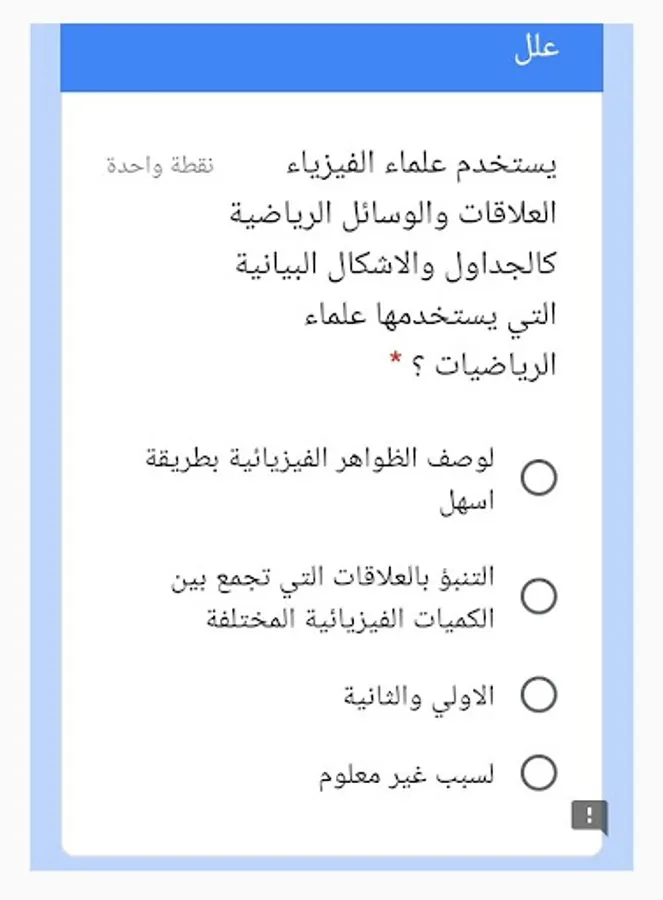Viewport: 663px width, 900px height.
Task: Select radio button for لوصف الظواهر الفيزيائية
Action: (x=538, y=478)
